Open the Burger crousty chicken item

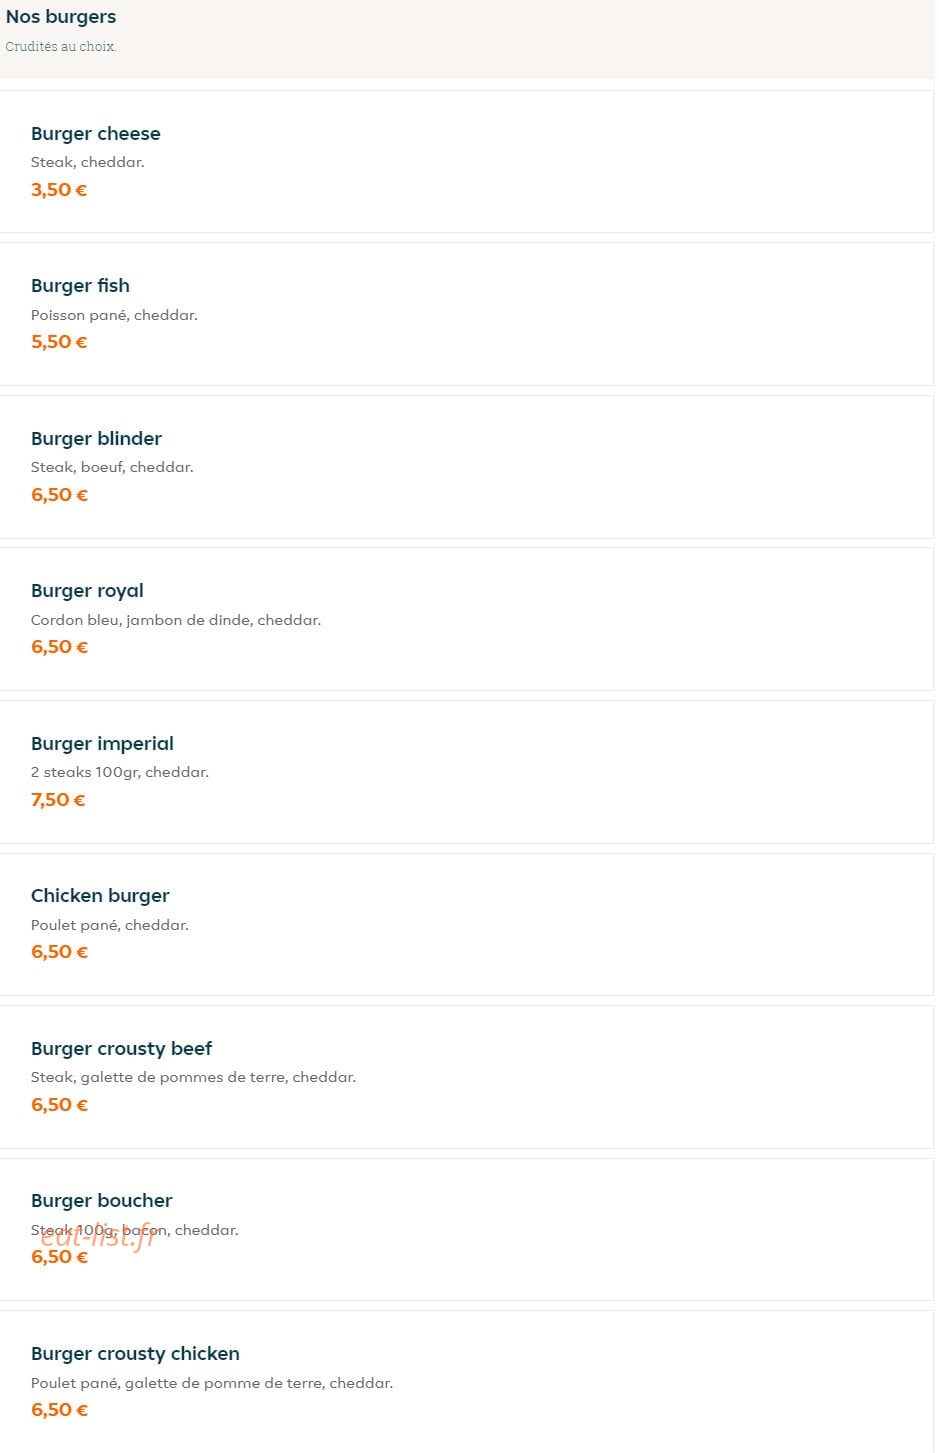coord(466,1382)
